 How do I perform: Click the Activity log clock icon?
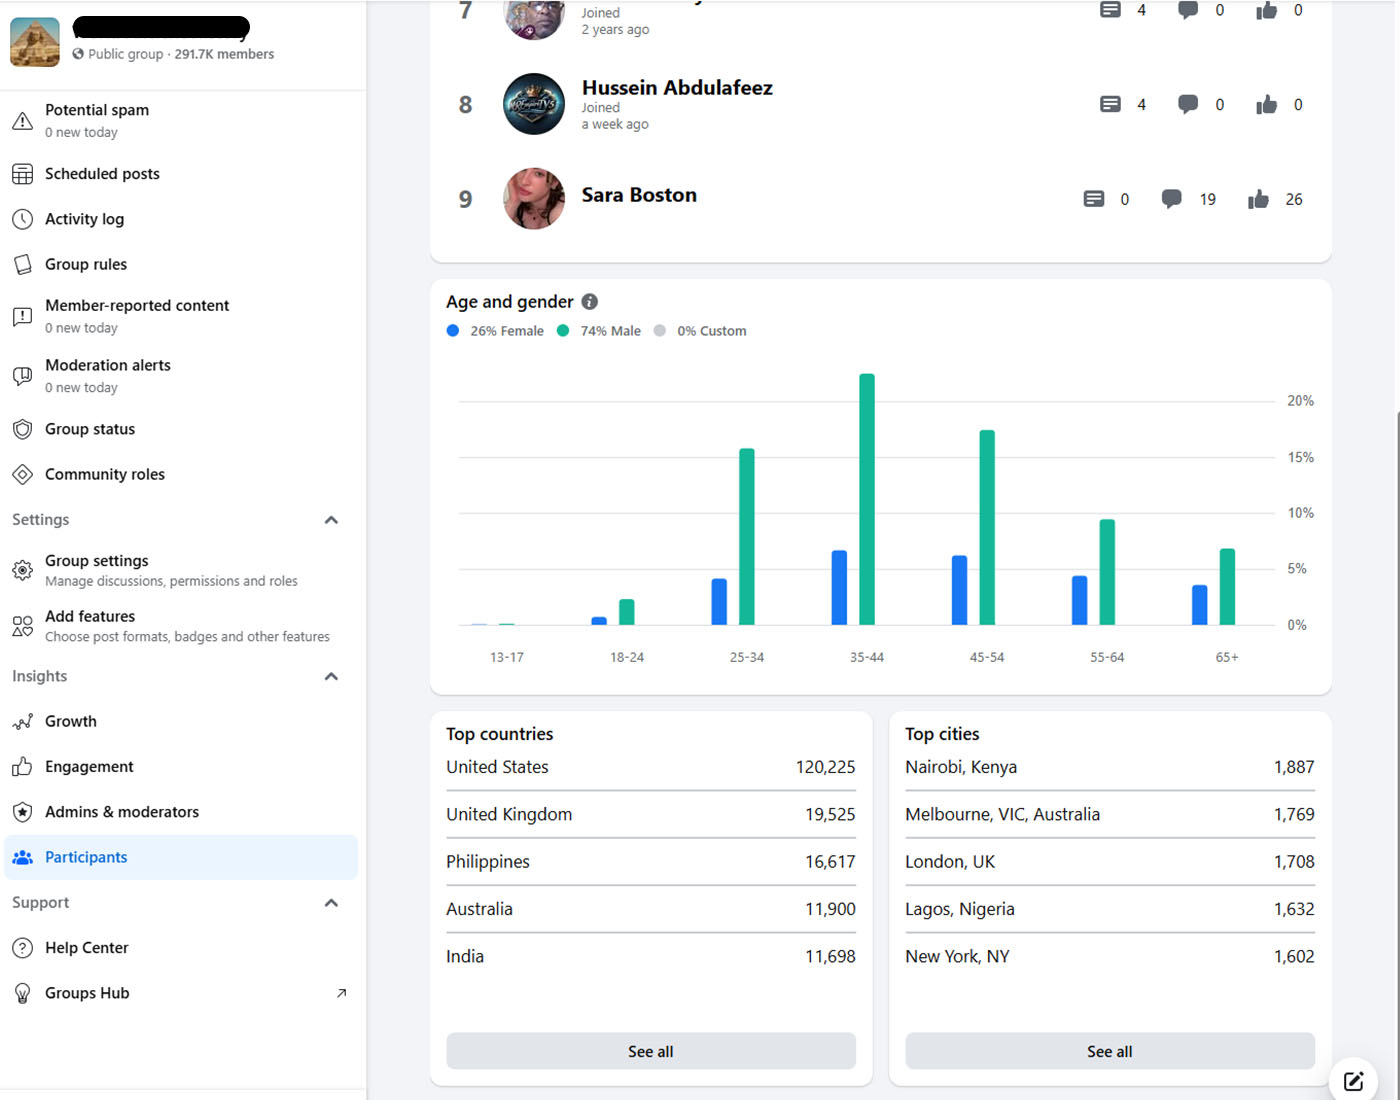22,219
